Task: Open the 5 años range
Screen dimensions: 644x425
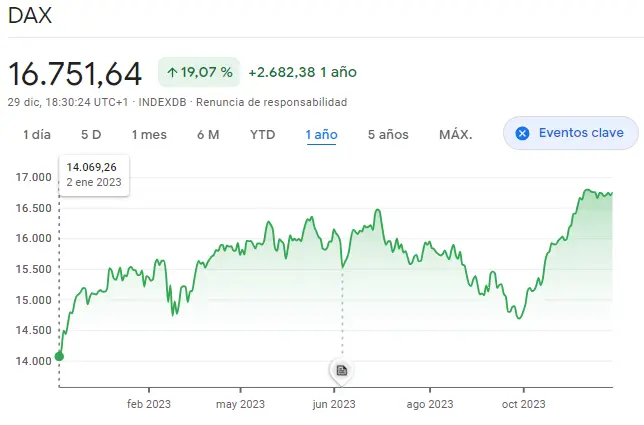Action: coord(388,135)
